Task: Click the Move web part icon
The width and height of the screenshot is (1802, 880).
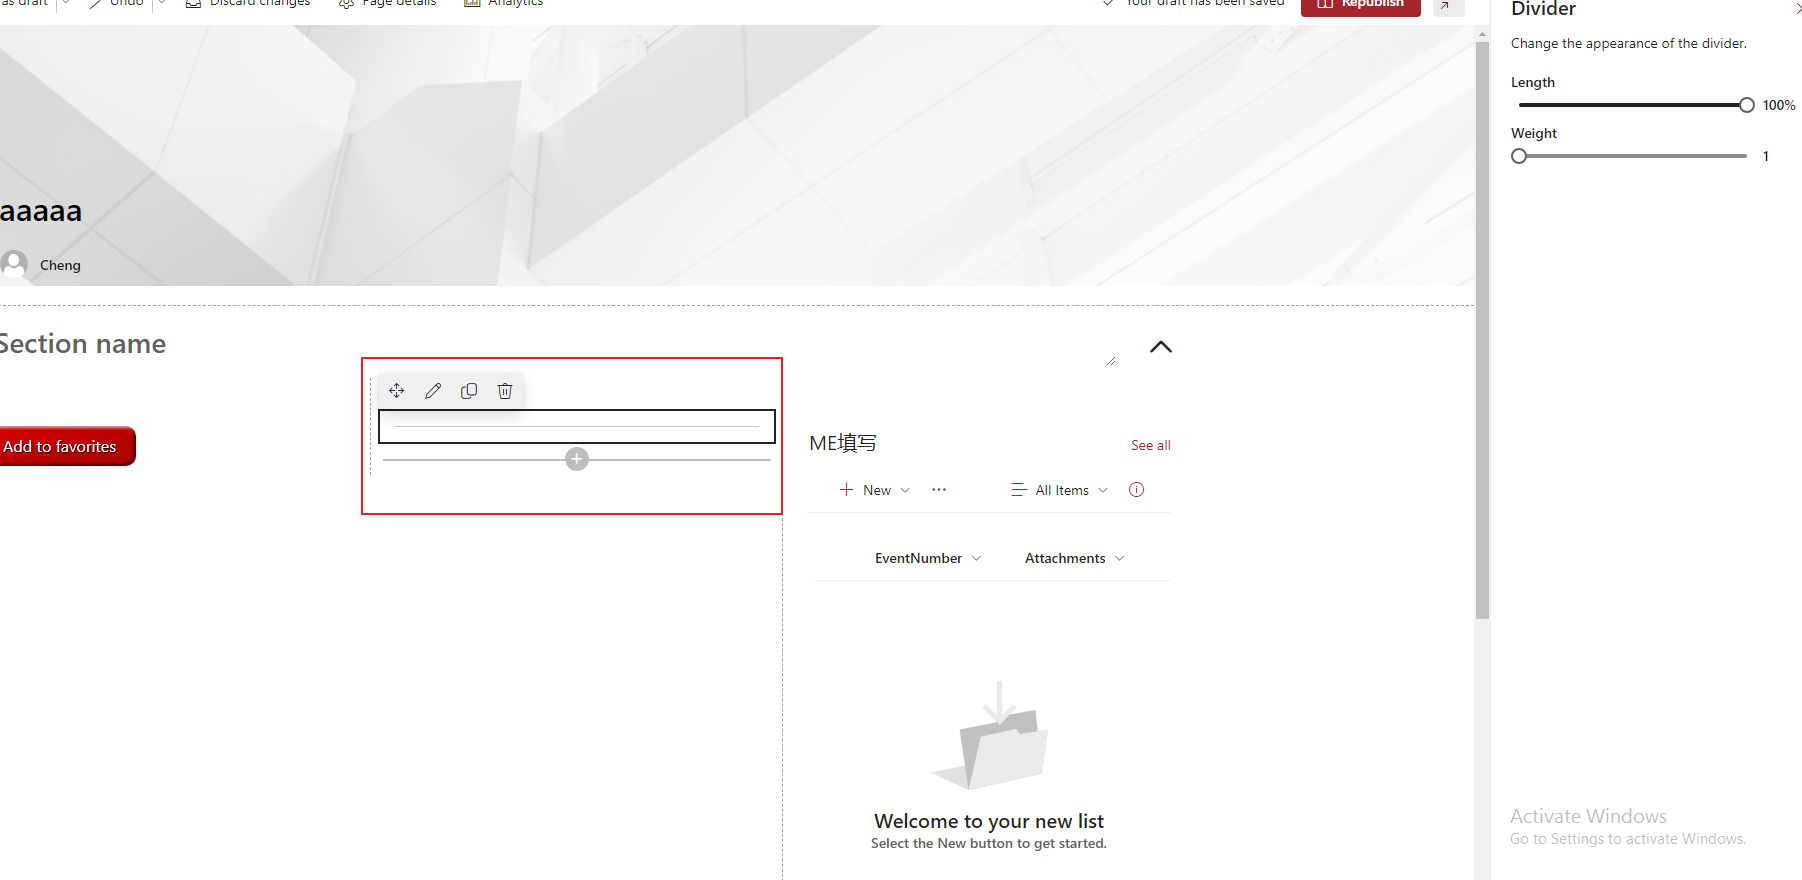Action: 397,391
